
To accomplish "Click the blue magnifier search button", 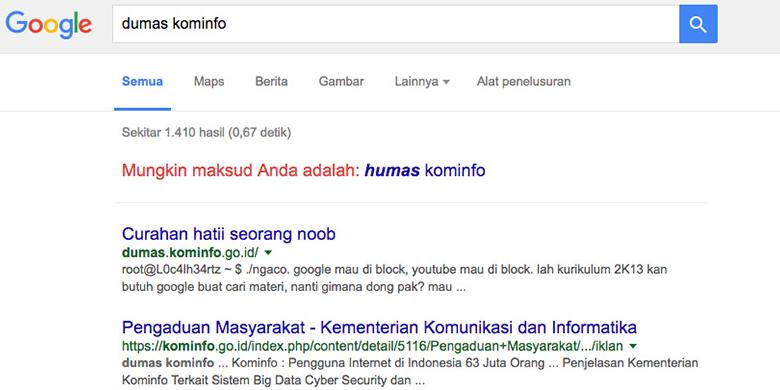I will 698,24.
